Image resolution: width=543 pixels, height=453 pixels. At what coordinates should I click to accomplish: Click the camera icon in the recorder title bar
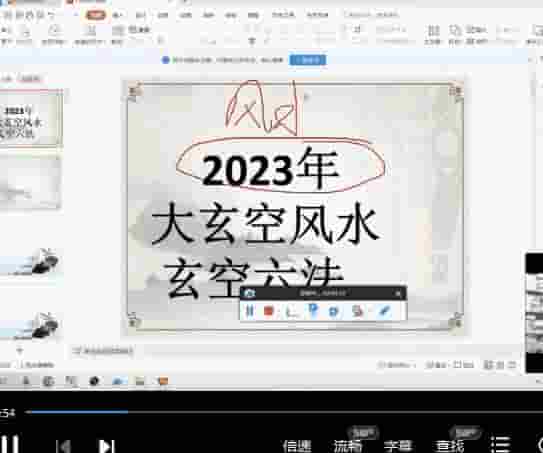[x=249, y=293]
